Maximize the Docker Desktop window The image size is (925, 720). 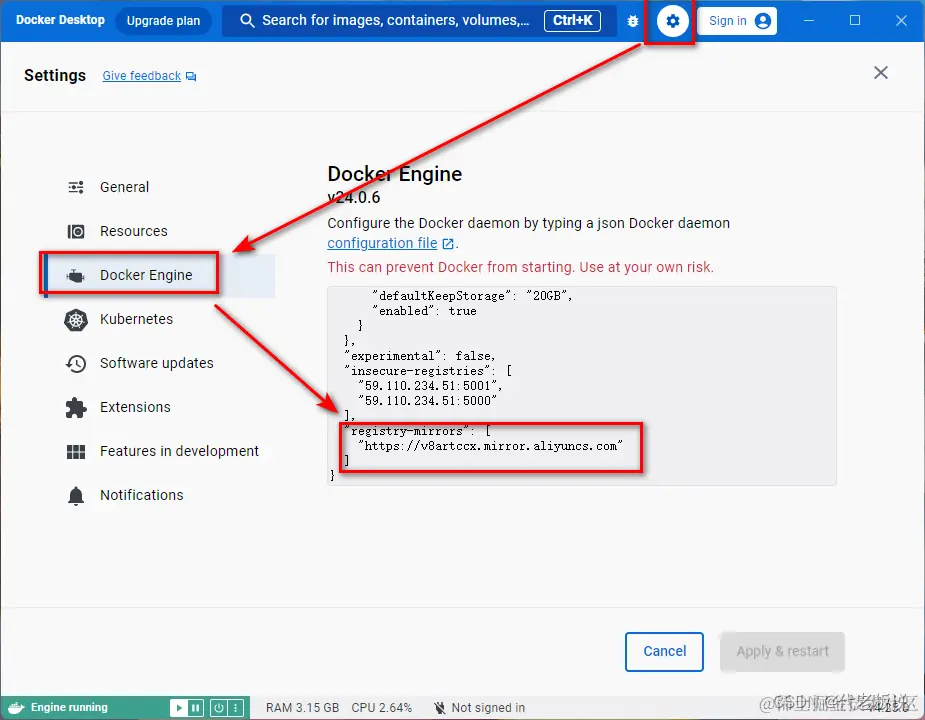click(855, 21)
